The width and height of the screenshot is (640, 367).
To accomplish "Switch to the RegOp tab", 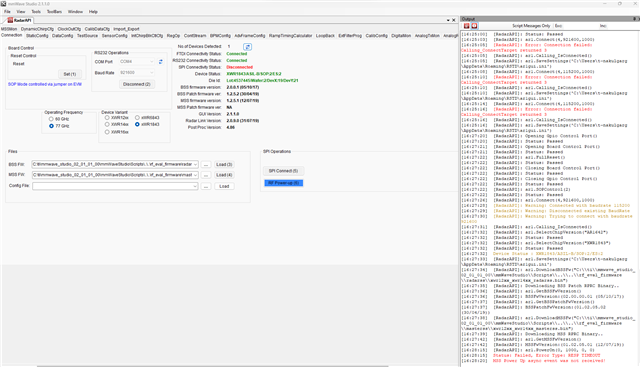I will [173, 36].
